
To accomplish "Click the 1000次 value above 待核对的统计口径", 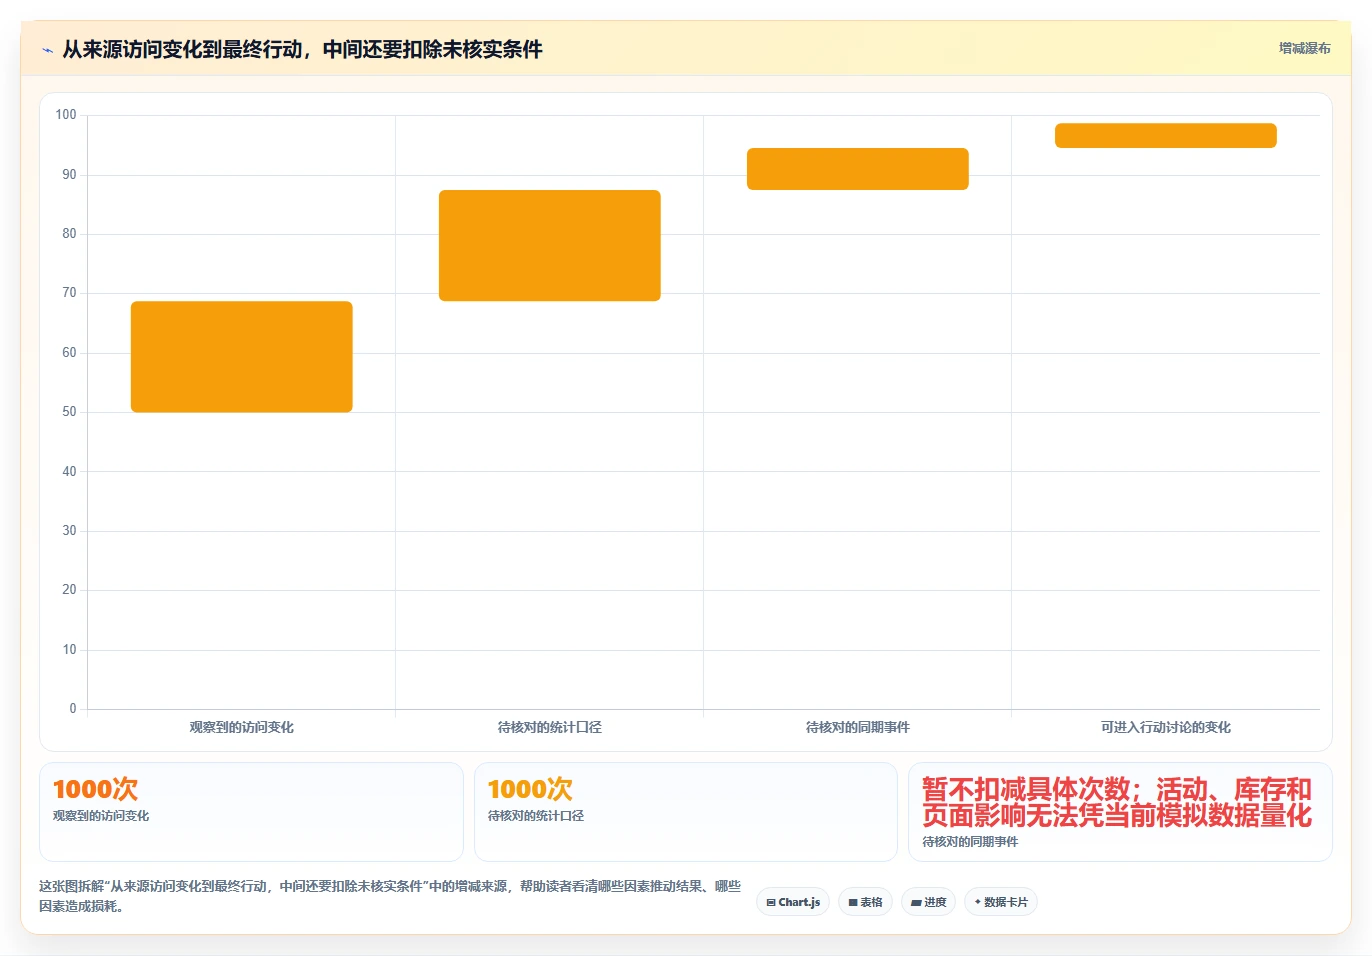I will click(531, 789).
